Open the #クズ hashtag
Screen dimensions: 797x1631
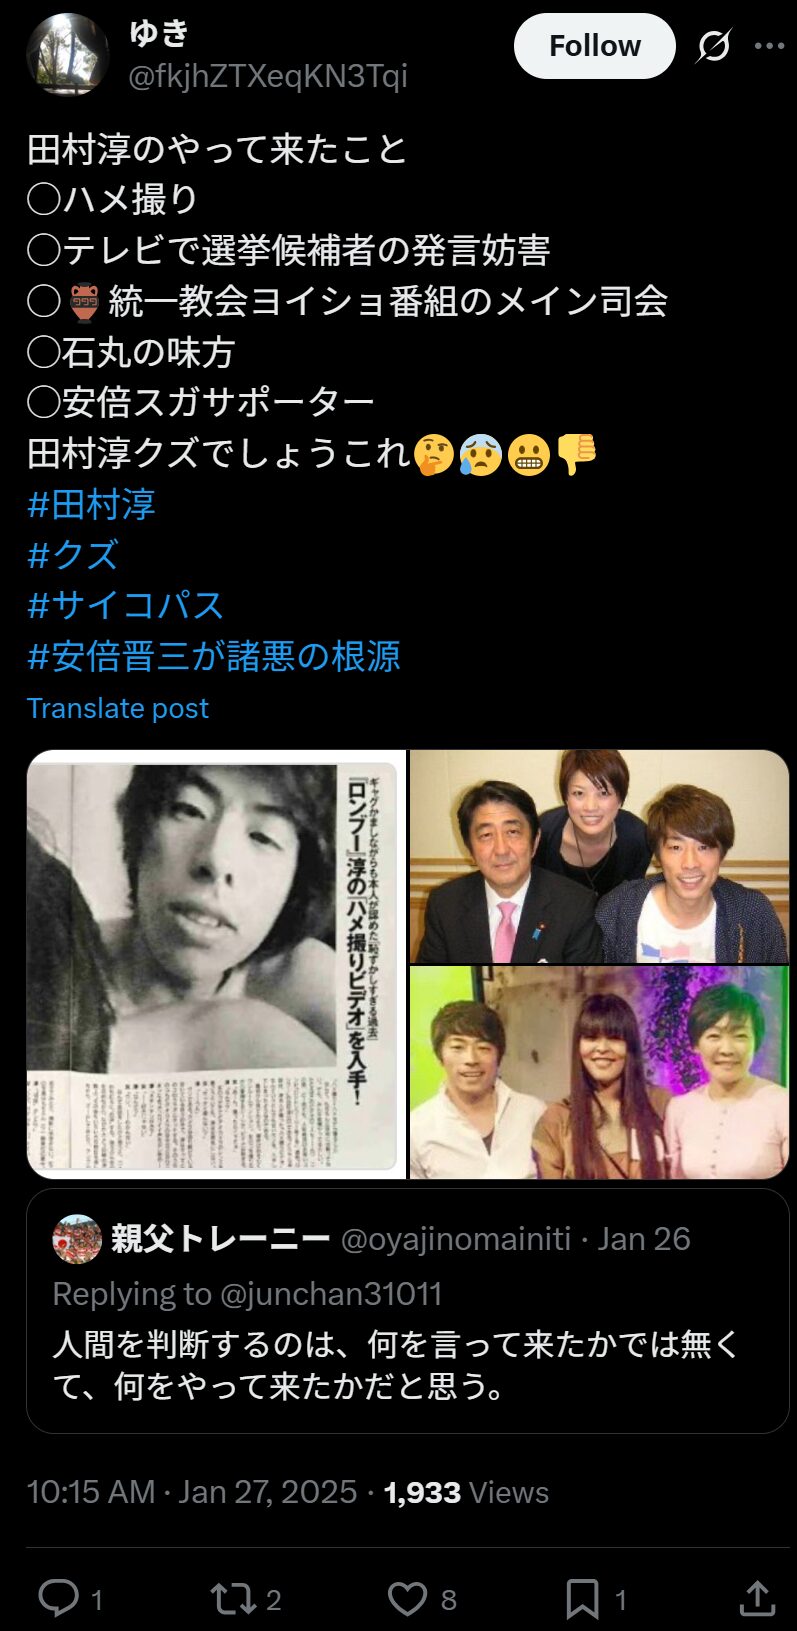[73, 555]
